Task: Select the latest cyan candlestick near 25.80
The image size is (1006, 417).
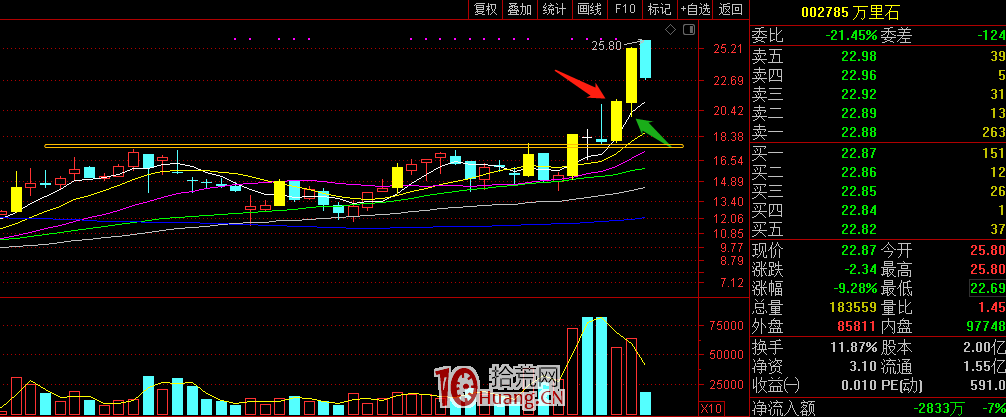Action: pyautogui.click(x=645, y=59)
